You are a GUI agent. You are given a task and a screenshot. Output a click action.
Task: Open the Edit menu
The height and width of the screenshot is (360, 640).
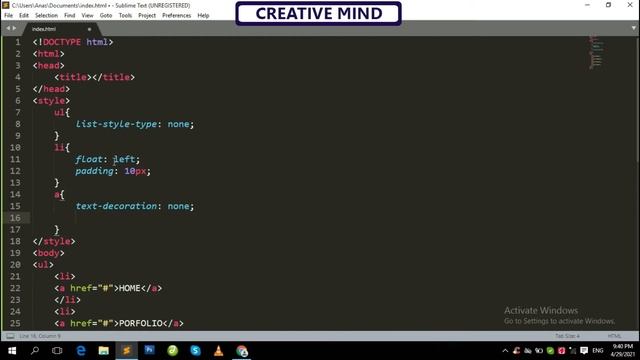[24, 16]
